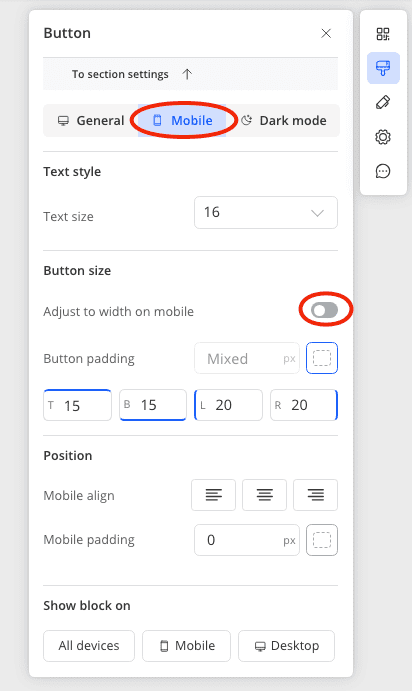Show block on Mobile only
Image resolution: width=412 pixels, height=691 pixels.
point(186,646)
